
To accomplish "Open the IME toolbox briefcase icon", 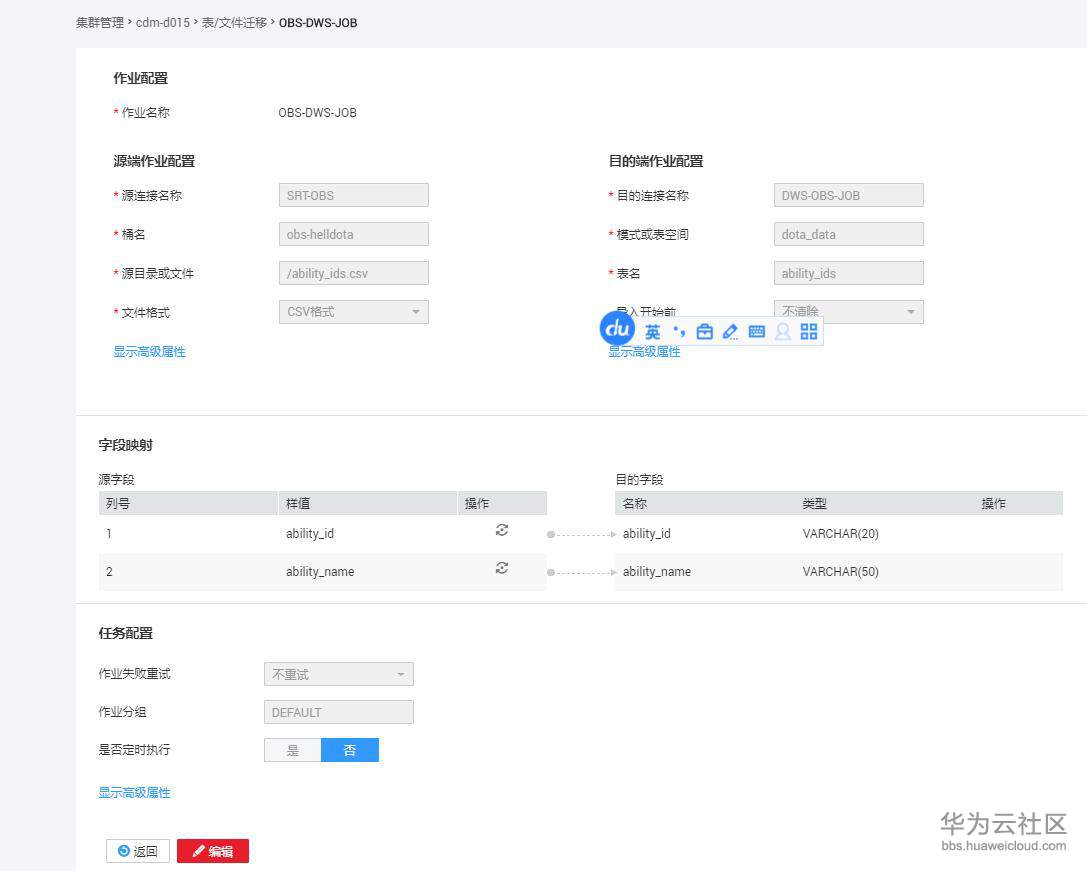I will pyautogui.click(x=704, y=331).
